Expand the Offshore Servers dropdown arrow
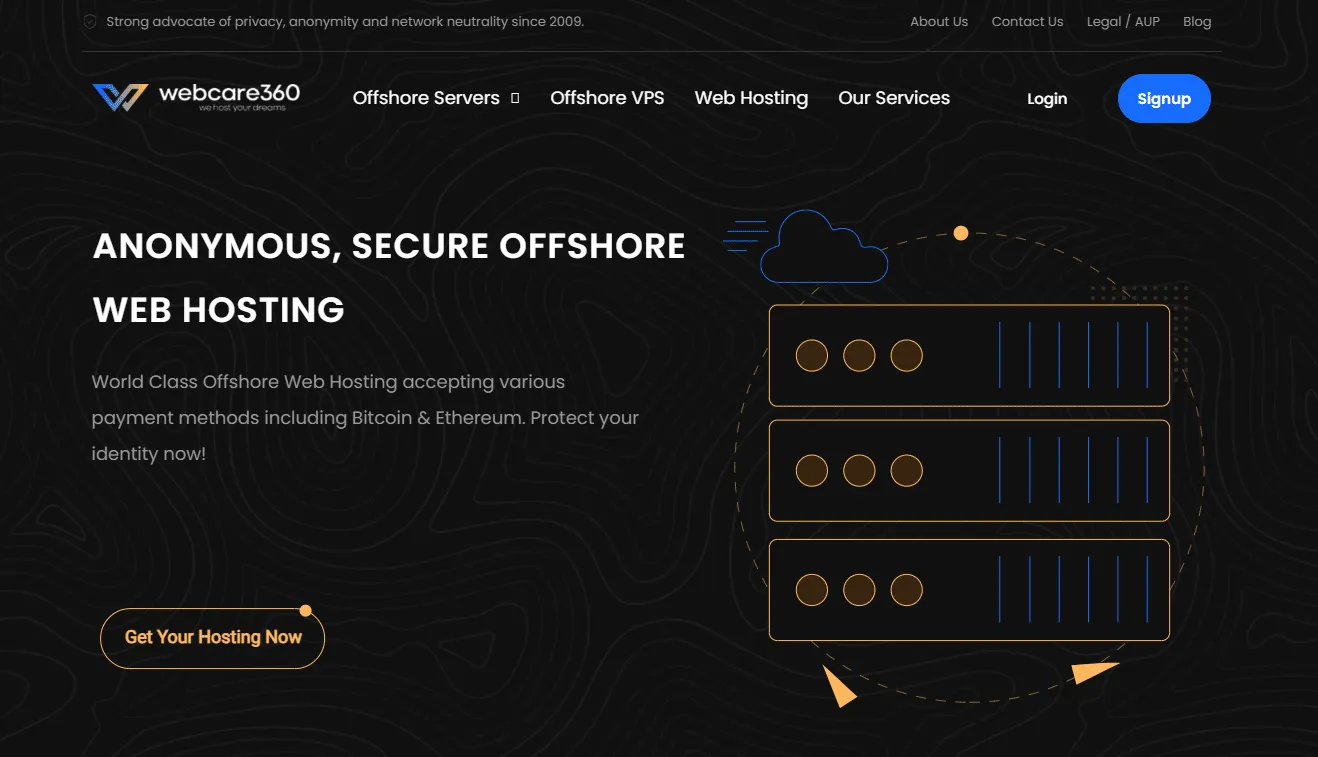The height and width of the screenshot is (757, 1318). [x=515, y=98]
